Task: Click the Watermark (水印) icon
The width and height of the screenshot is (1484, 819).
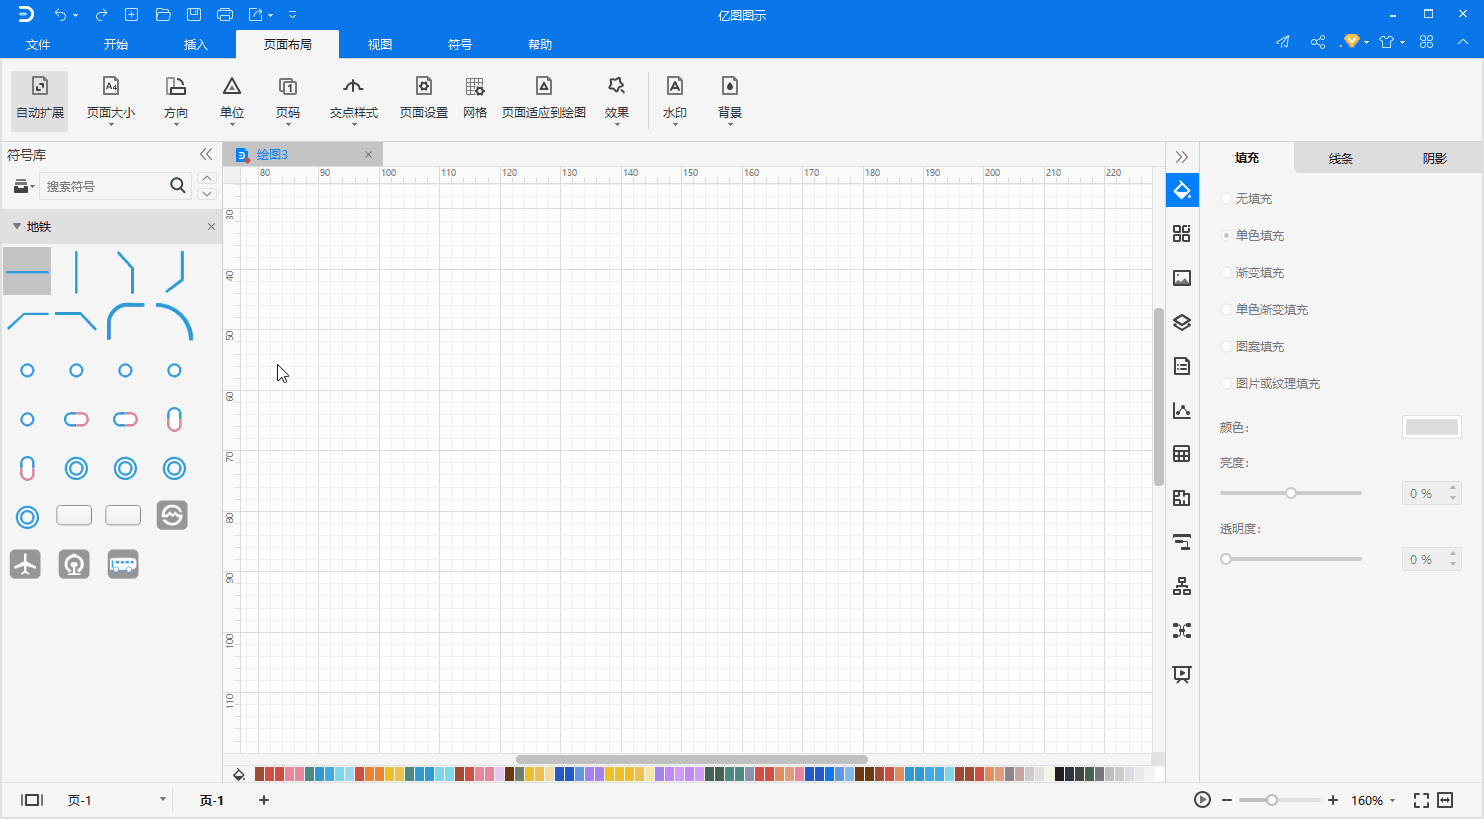Action: click(x=675, y=100)
